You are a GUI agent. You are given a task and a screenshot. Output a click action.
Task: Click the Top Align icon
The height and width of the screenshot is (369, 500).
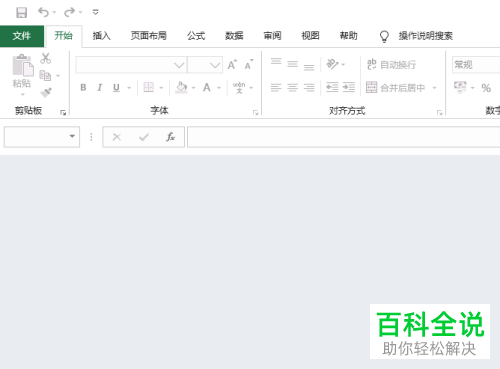(x=276, y=61)
